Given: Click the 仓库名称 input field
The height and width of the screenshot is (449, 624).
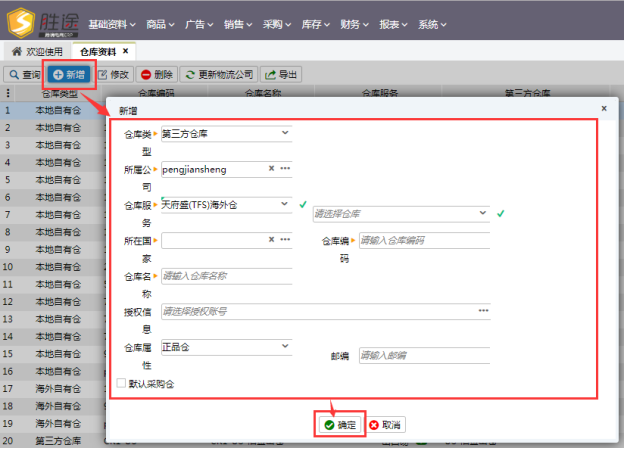Looking at the screenshot, I should [226, 276].
